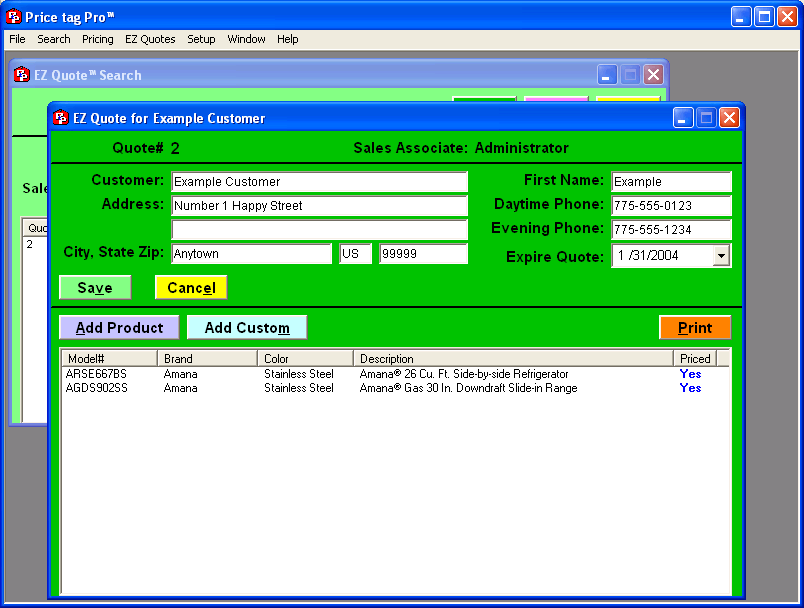Image resolution: width=804 pixels, height=608 pixels.
Task: Click the Description column header
Action: pos(513,358)
